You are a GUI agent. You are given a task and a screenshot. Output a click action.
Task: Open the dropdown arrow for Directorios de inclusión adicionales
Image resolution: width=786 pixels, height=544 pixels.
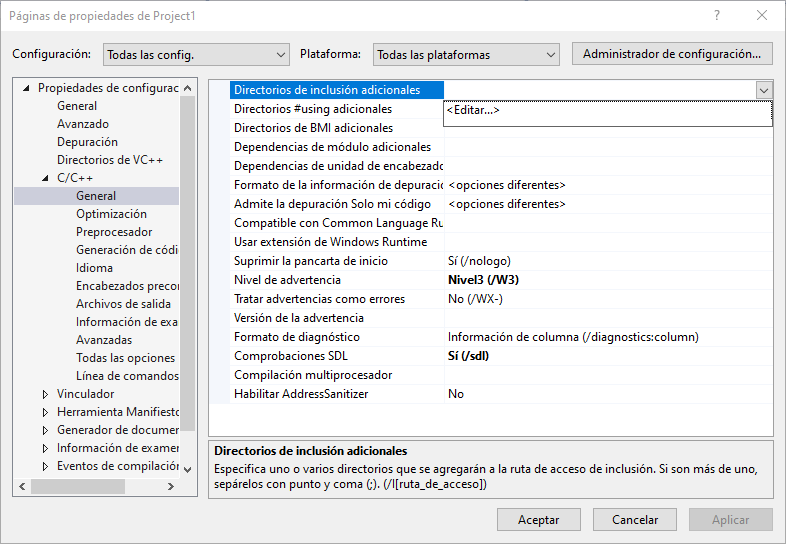(x=763, y=90)
